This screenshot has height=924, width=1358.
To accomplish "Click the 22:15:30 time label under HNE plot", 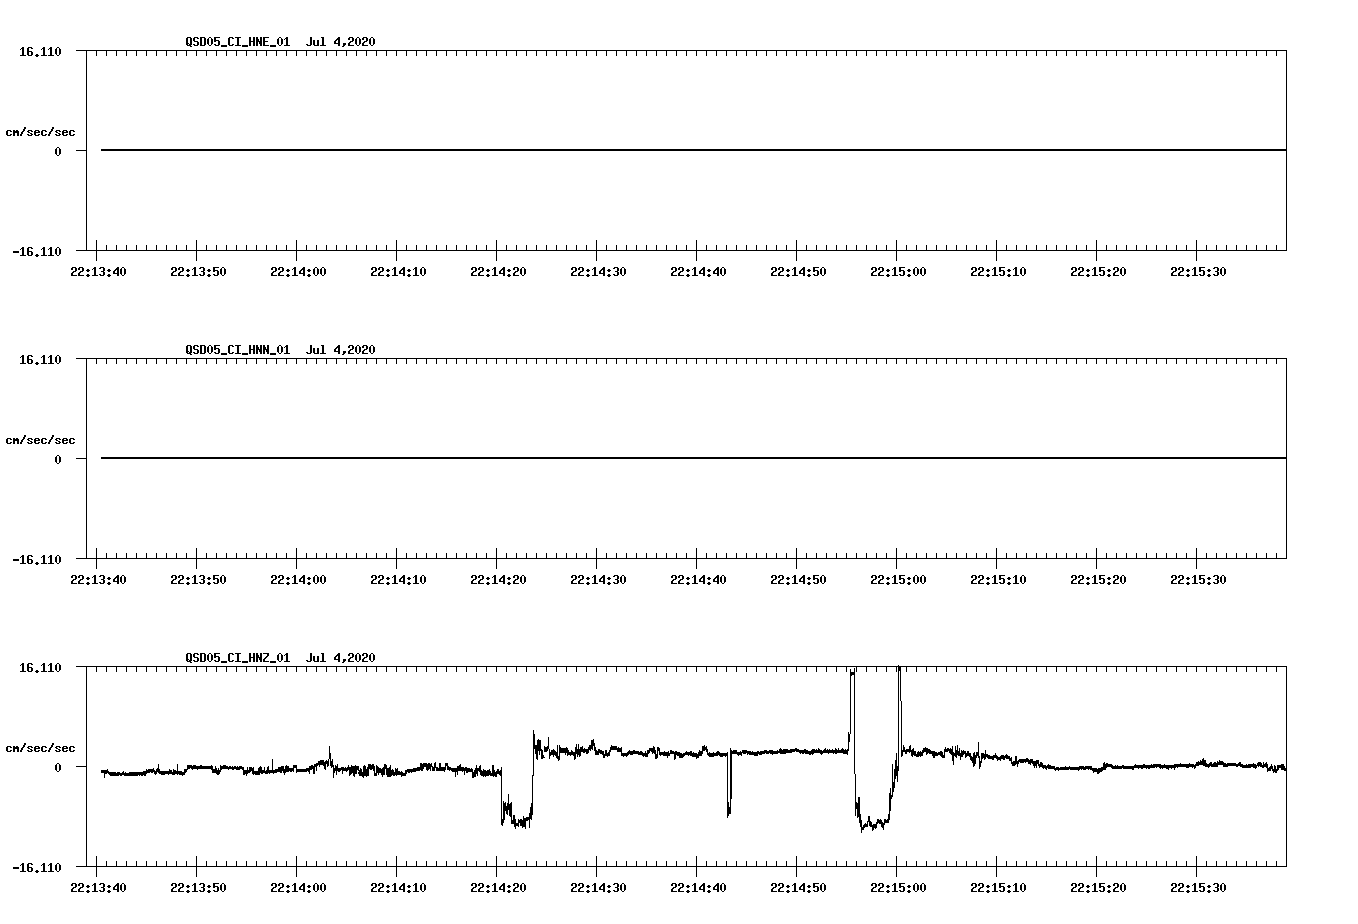I will click(1198, 271).
